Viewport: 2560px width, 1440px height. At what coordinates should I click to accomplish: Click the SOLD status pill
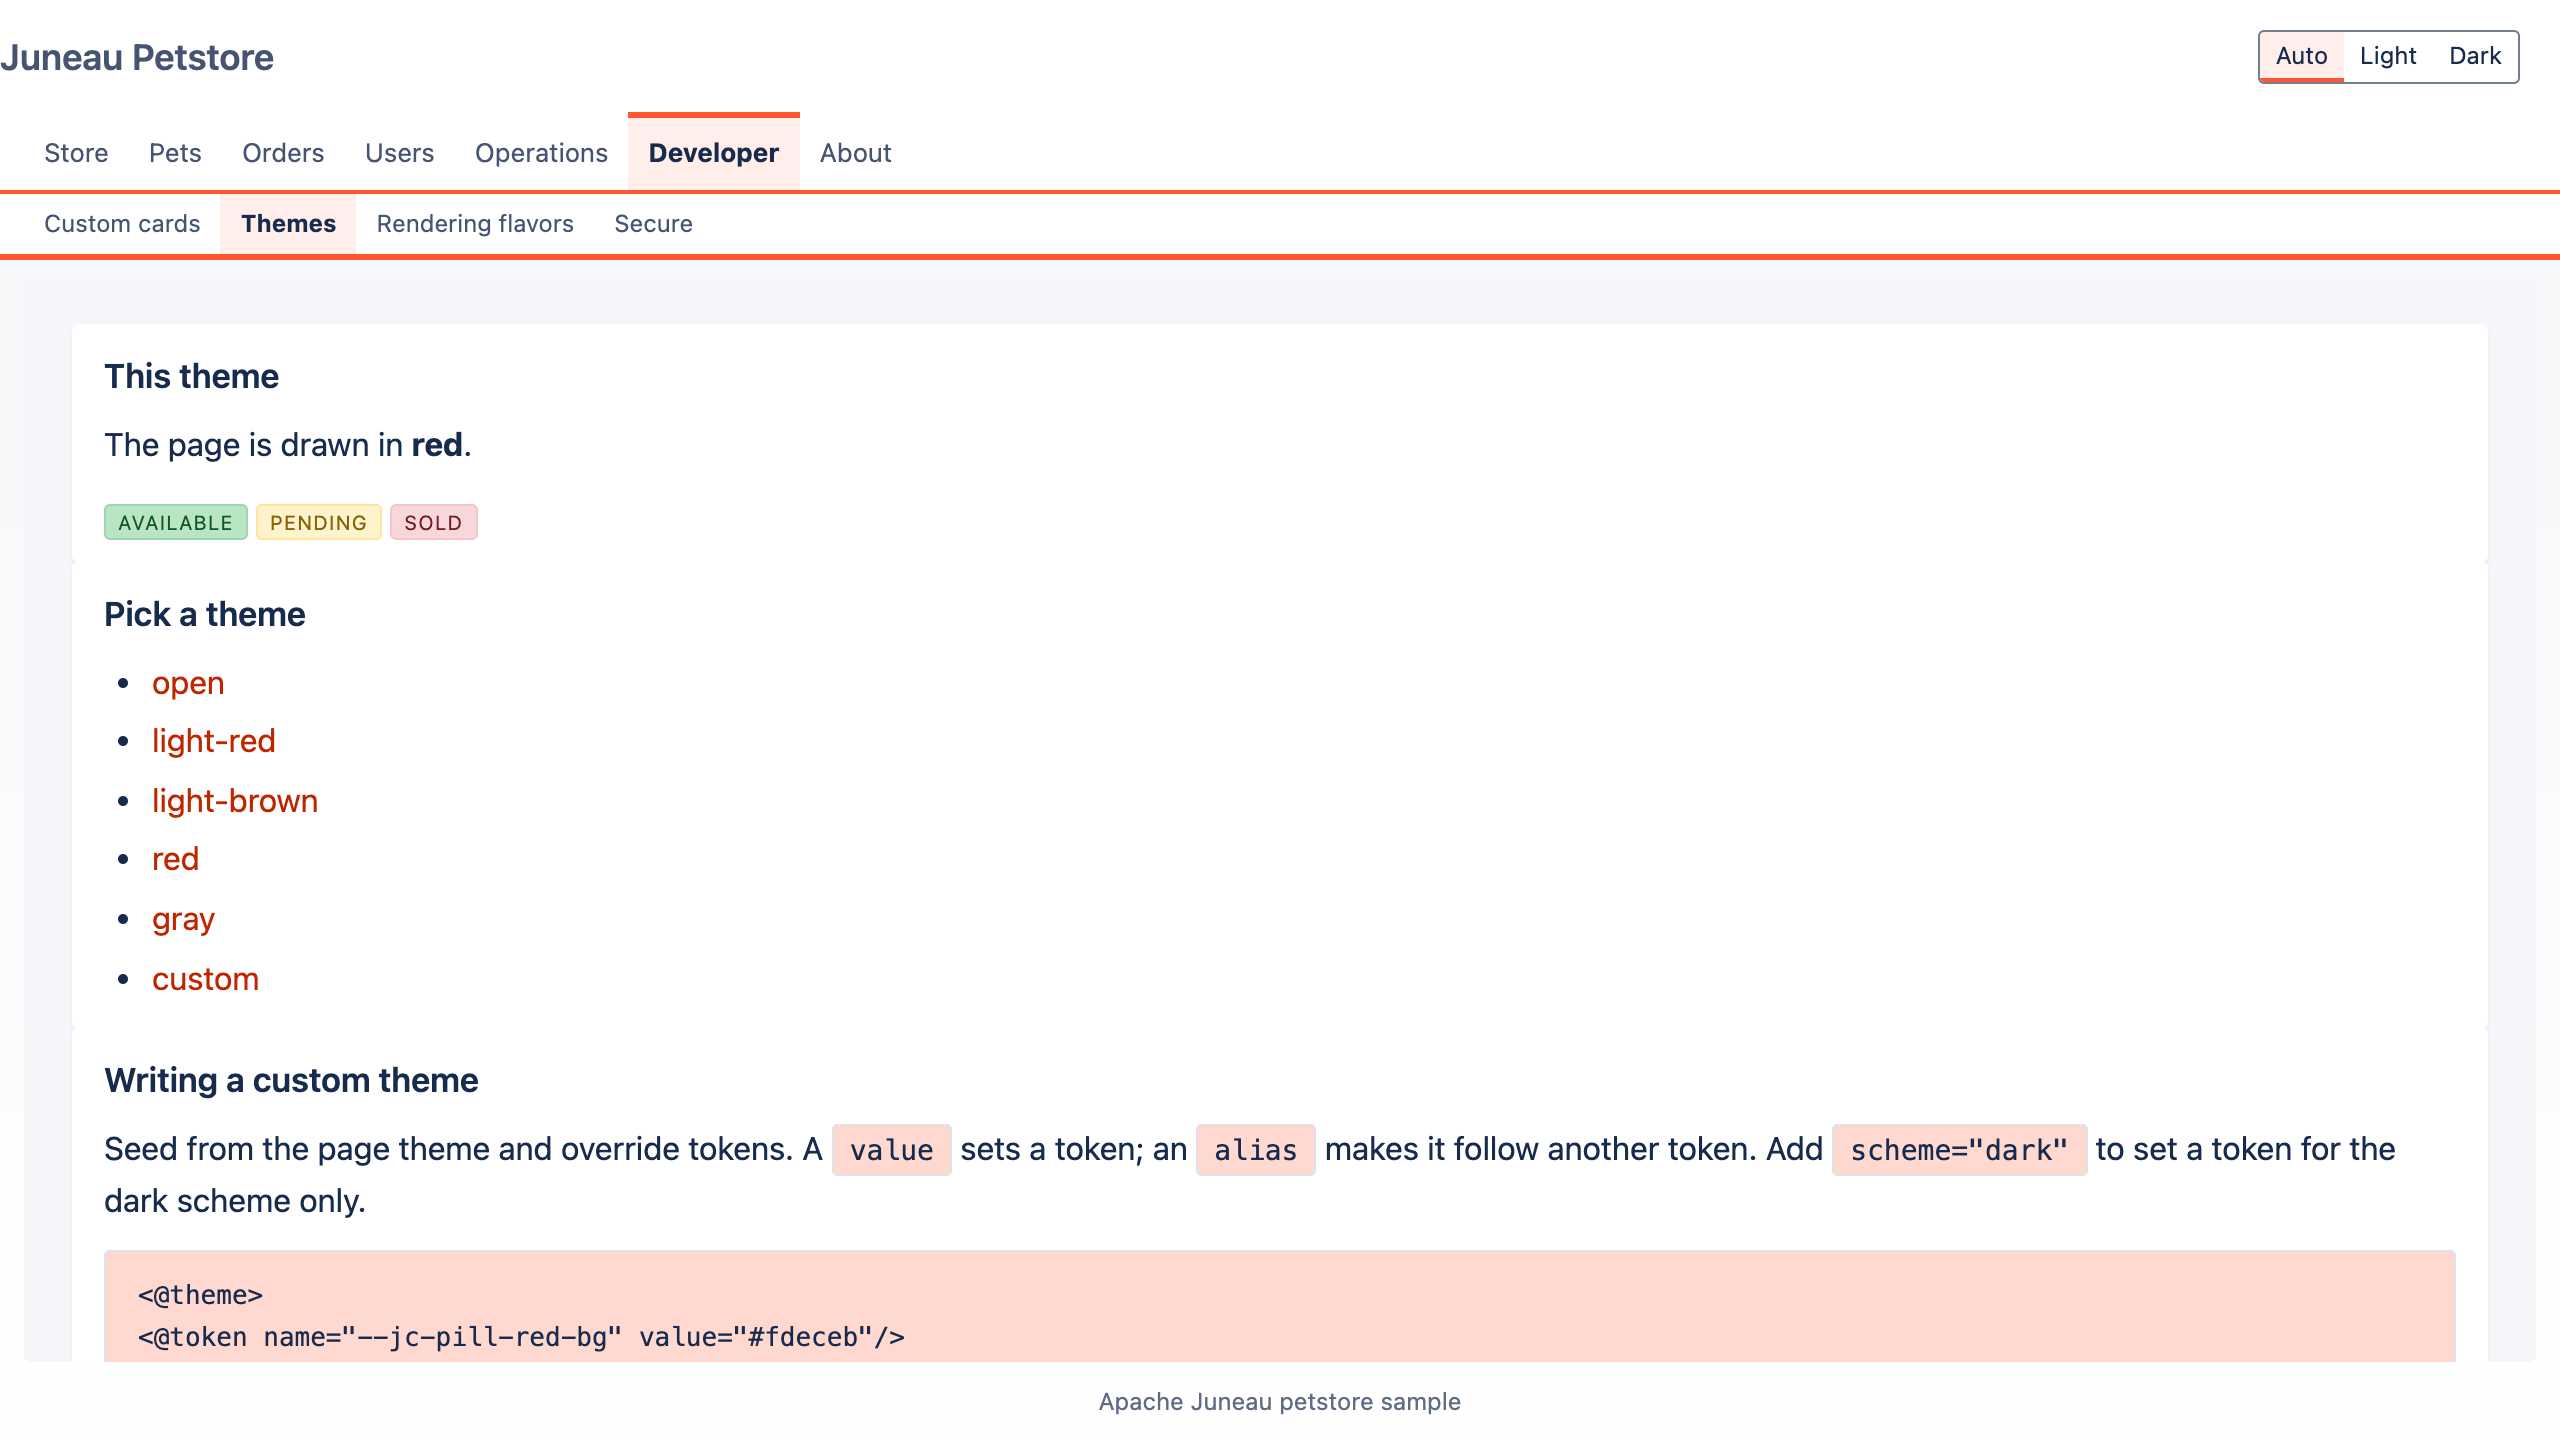[x=434, y=522]
